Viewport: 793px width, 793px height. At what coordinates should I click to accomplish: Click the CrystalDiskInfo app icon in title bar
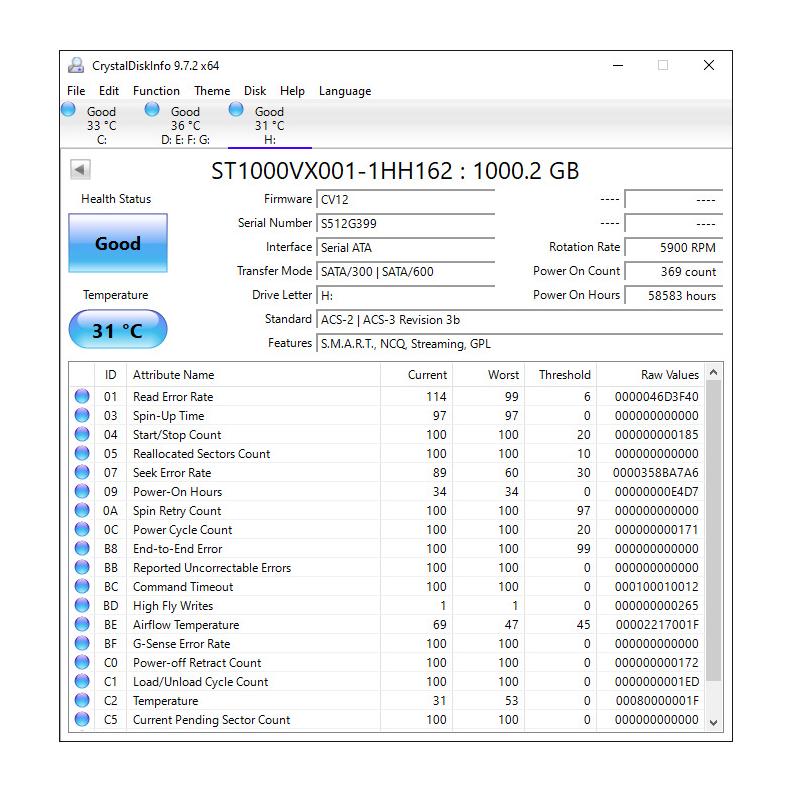(x=76, y=66)
